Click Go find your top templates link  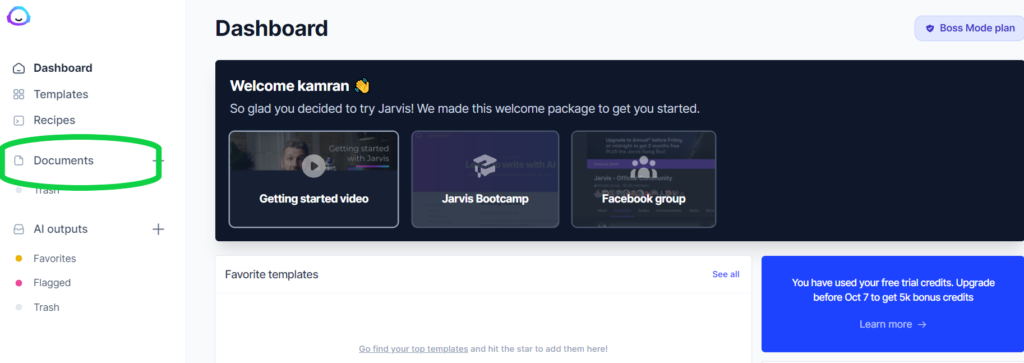click(x=413, y=349)
